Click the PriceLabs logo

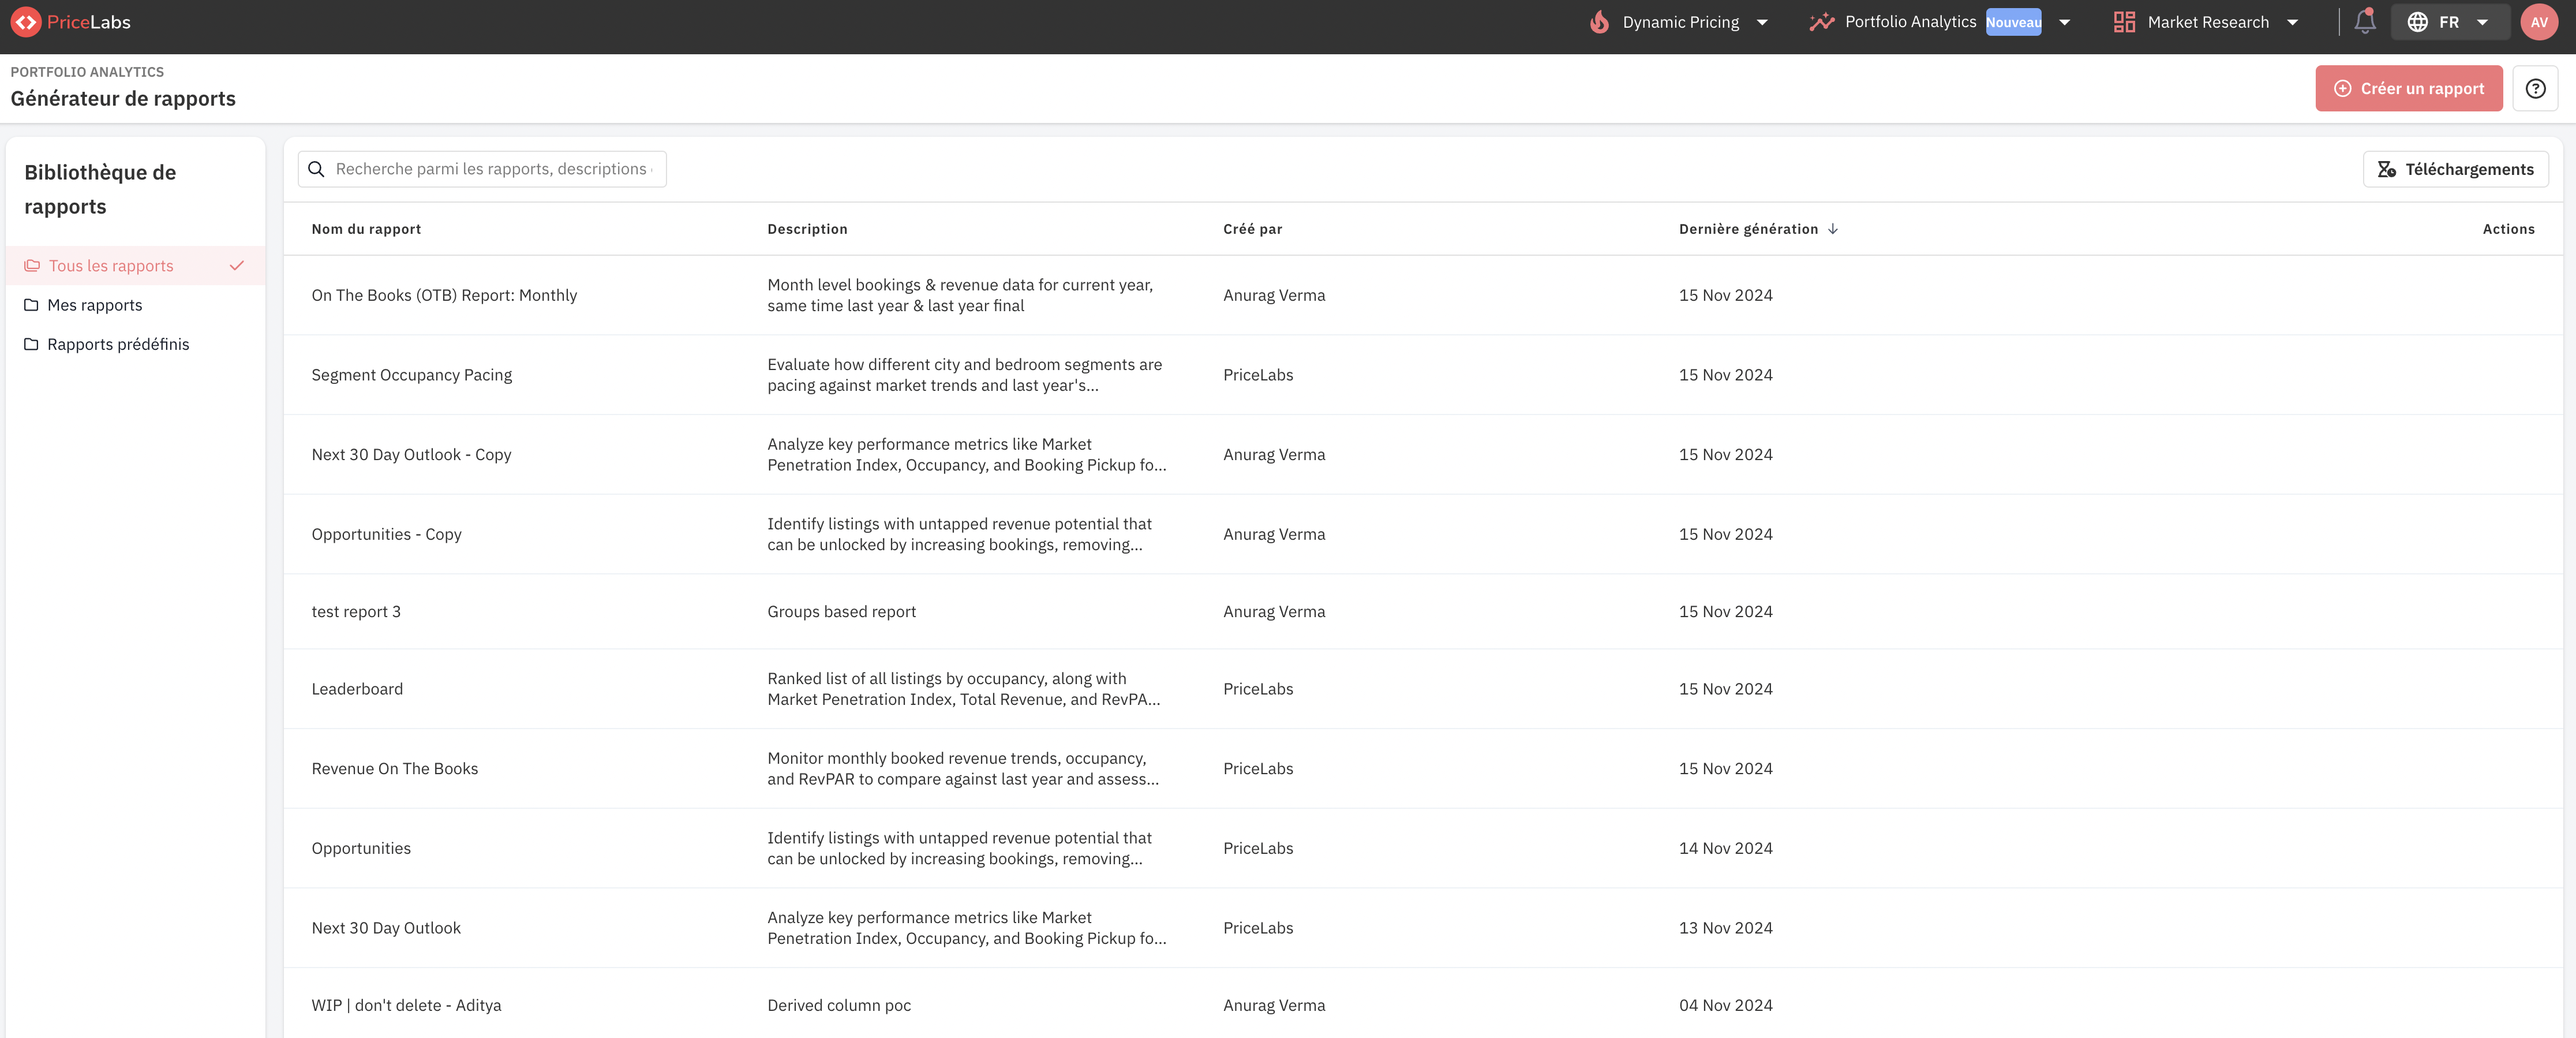pos(70,22)
